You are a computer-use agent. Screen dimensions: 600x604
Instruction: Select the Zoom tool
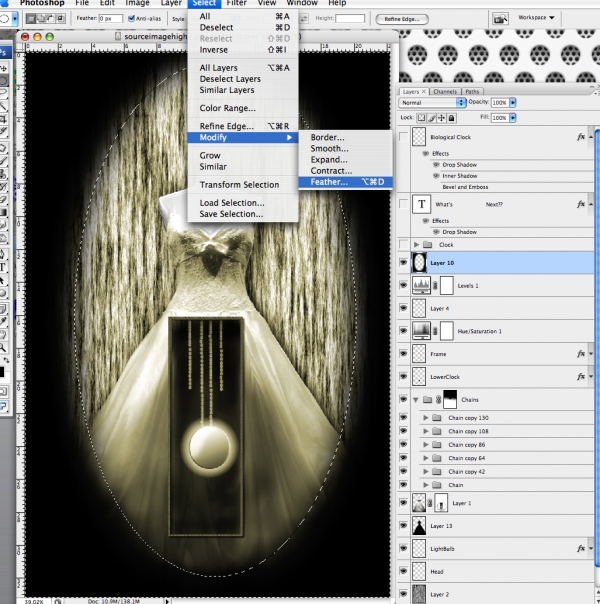[3, 348]
